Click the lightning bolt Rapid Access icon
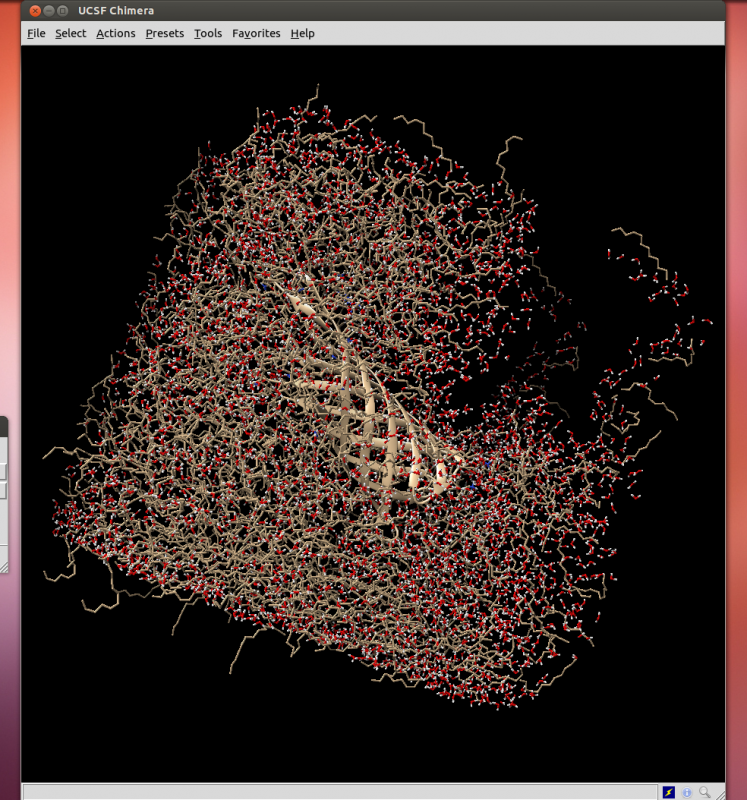This screenshot has width=747, height=800. point(668,792)
